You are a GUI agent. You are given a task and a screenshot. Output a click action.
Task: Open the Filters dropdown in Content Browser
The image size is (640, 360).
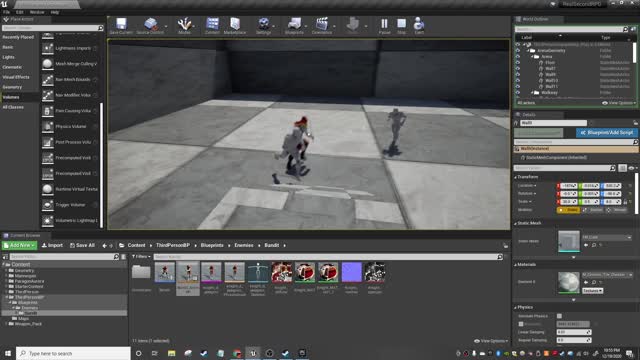[141, 257]
